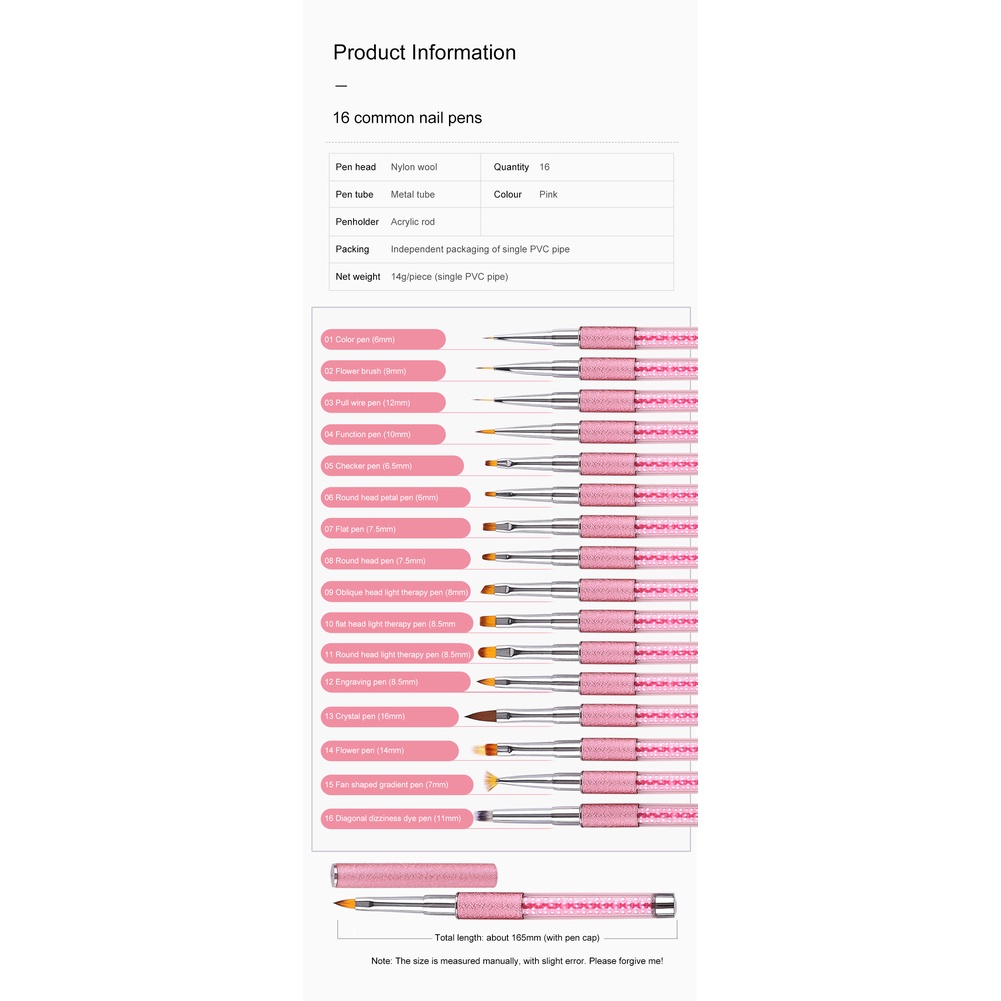Click the '16 common nail pens' subtitle
The image size is (1001, 1001).
click(x=407, y=118)
